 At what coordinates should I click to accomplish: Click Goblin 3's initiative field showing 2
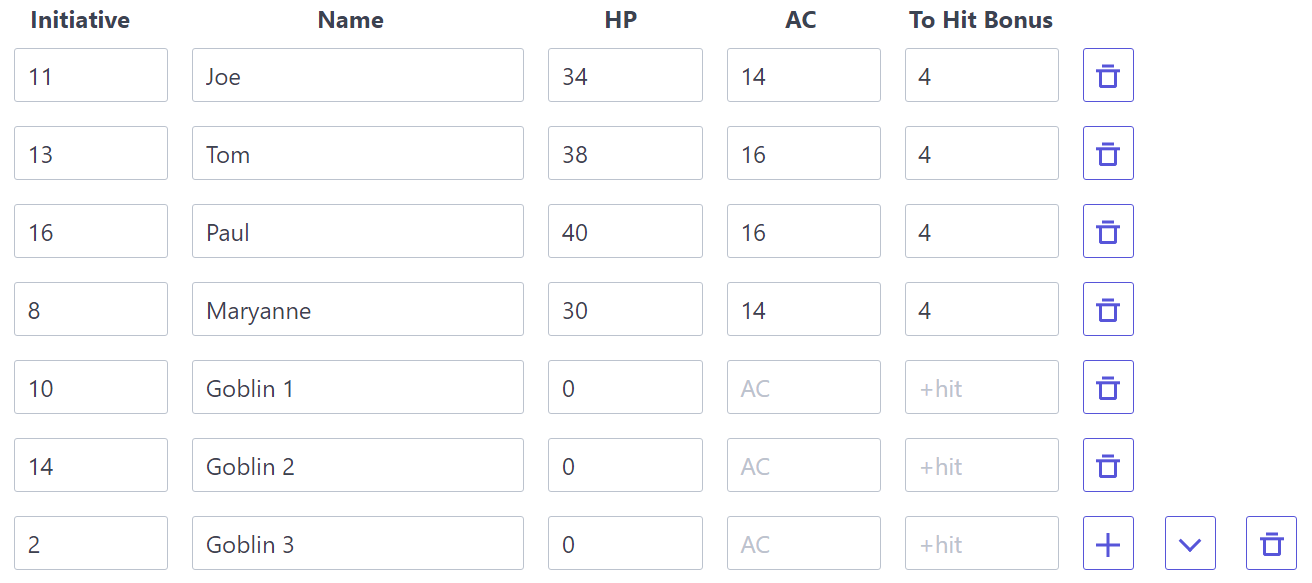tap(90, 543)
